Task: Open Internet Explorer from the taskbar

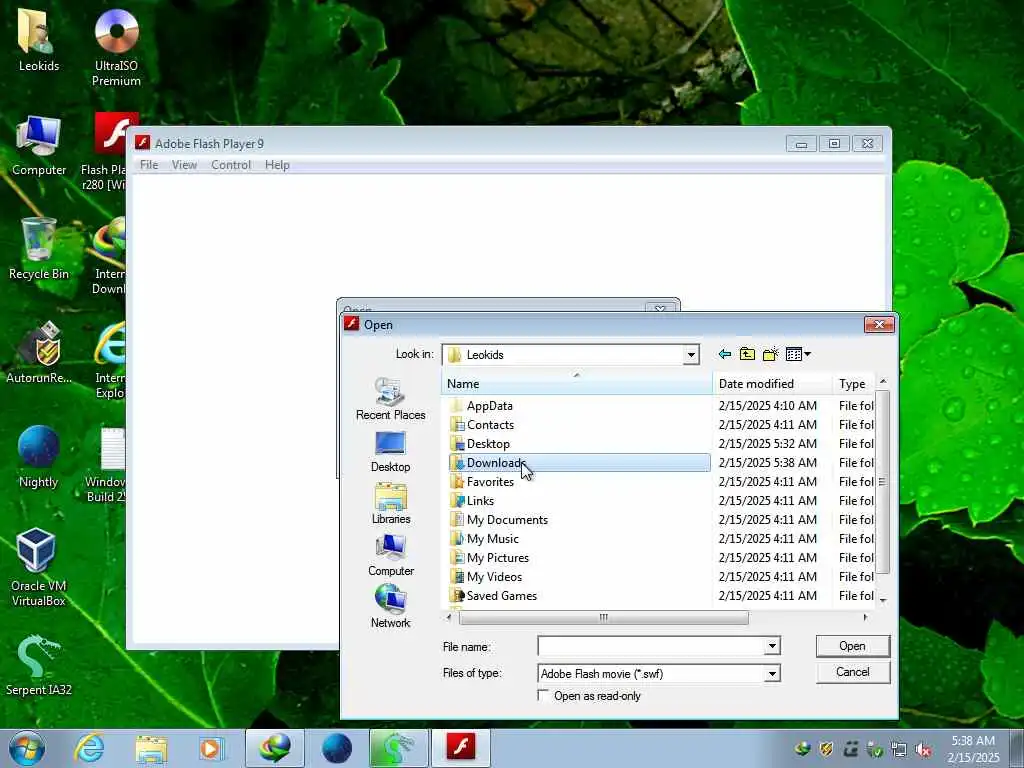Action: click(89, 748)
